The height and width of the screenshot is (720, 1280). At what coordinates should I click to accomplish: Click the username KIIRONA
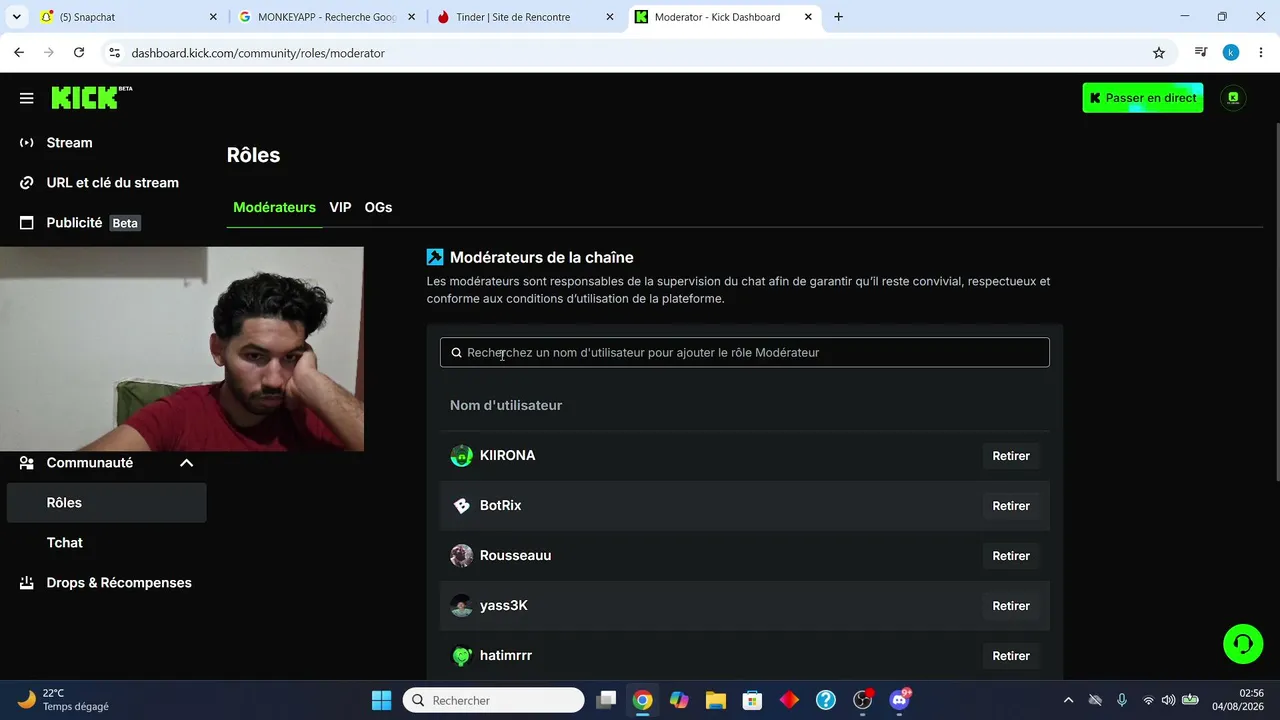click(508, 456)
